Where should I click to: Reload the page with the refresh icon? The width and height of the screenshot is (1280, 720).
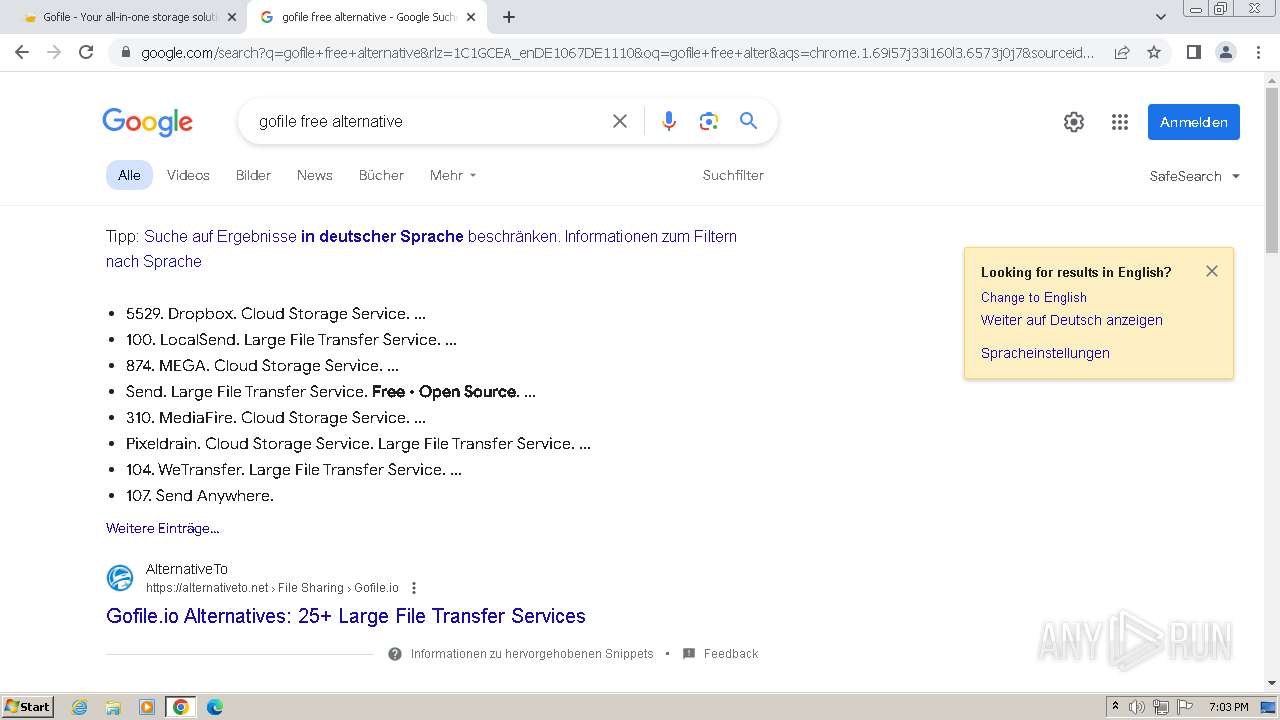click(x=86, y=52)
